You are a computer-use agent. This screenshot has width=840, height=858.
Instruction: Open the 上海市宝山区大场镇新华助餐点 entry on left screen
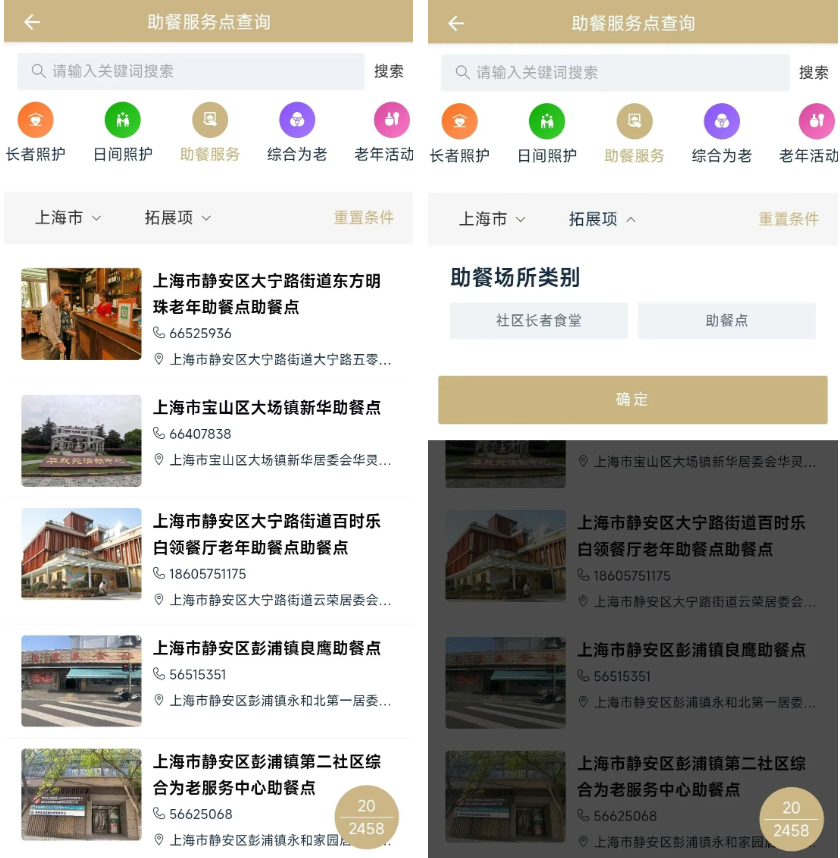267,408
